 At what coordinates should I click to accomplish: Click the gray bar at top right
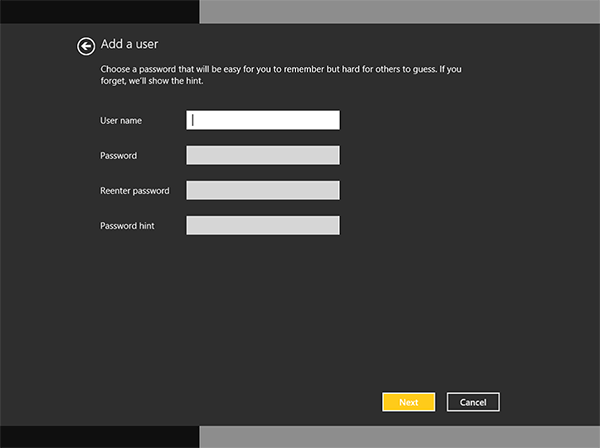(x=400, y=11)
